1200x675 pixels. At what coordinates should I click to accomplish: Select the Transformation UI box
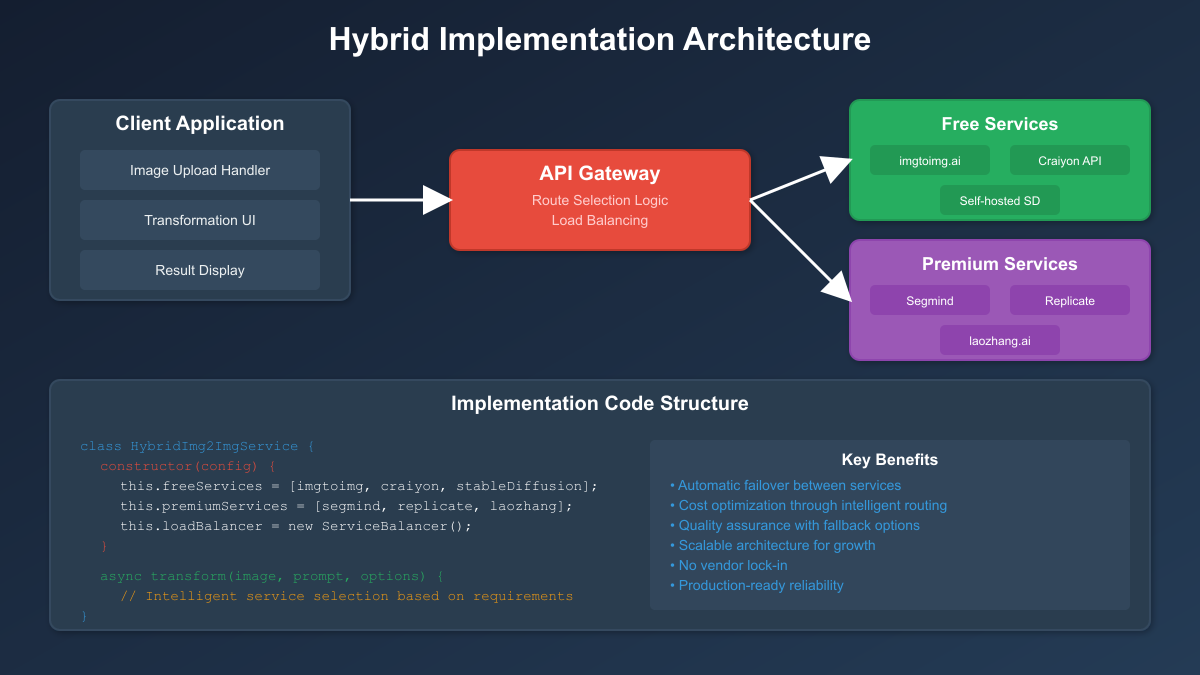click(x=200, y=220)
